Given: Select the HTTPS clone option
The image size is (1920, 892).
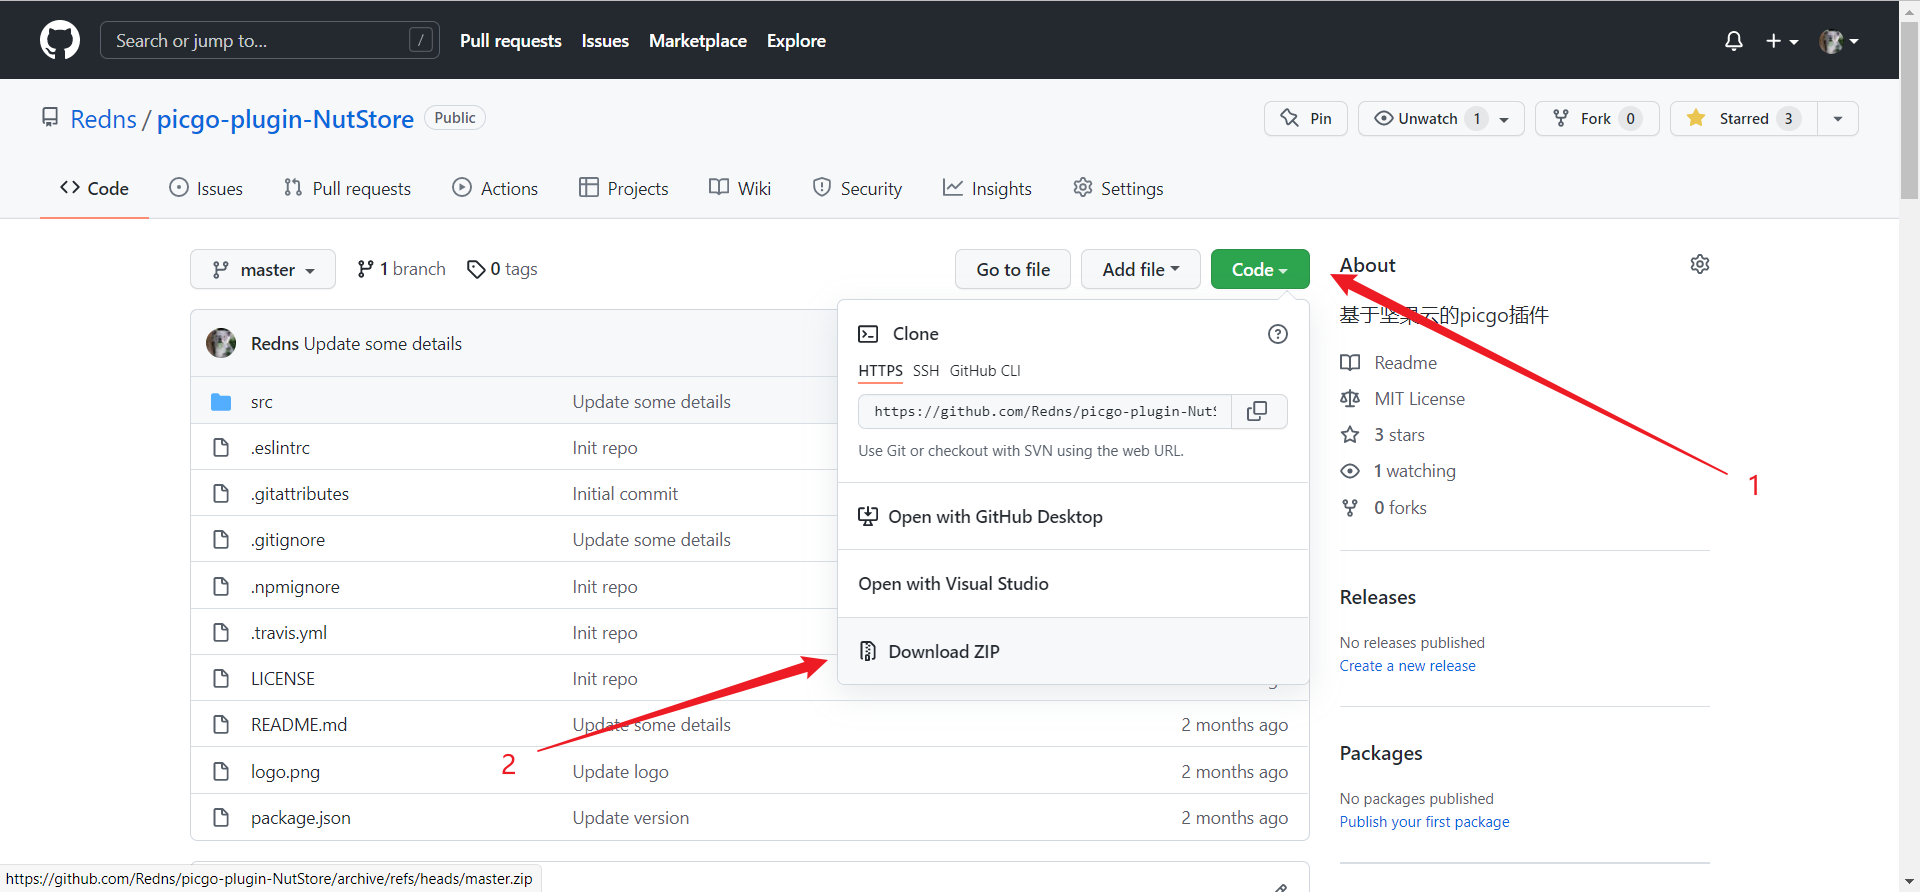Looking at the screenshot, I should click(880, 371).
